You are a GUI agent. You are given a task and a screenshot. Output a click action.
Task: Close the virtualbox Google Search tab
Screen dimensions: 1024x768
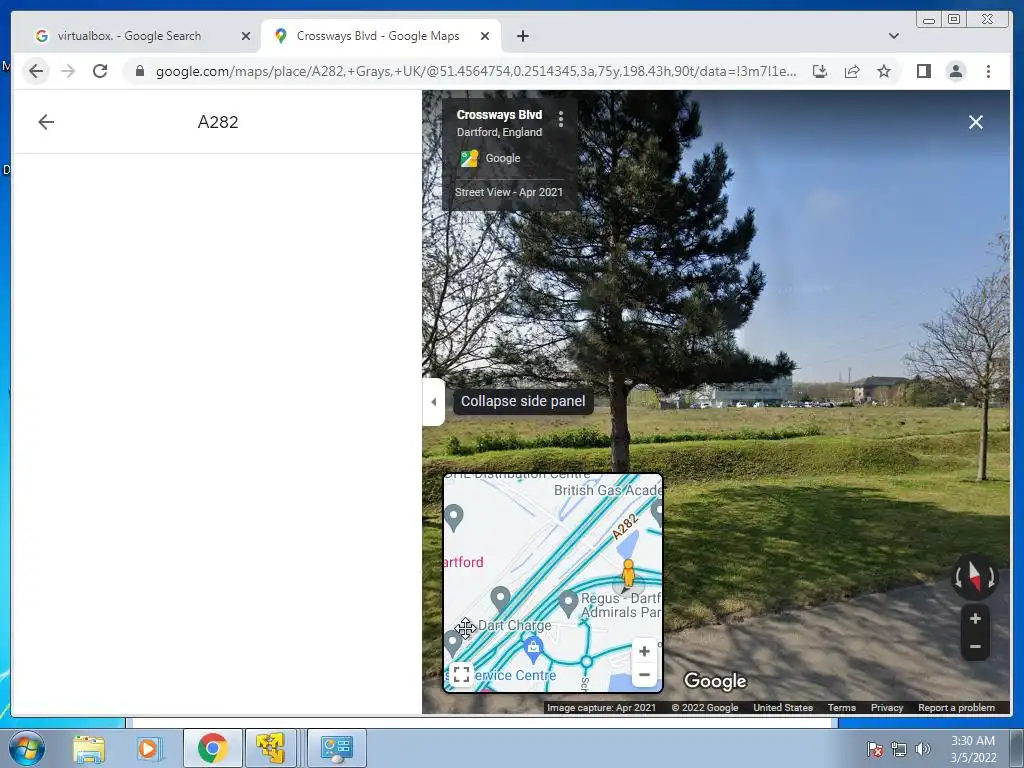click(246, 36)
